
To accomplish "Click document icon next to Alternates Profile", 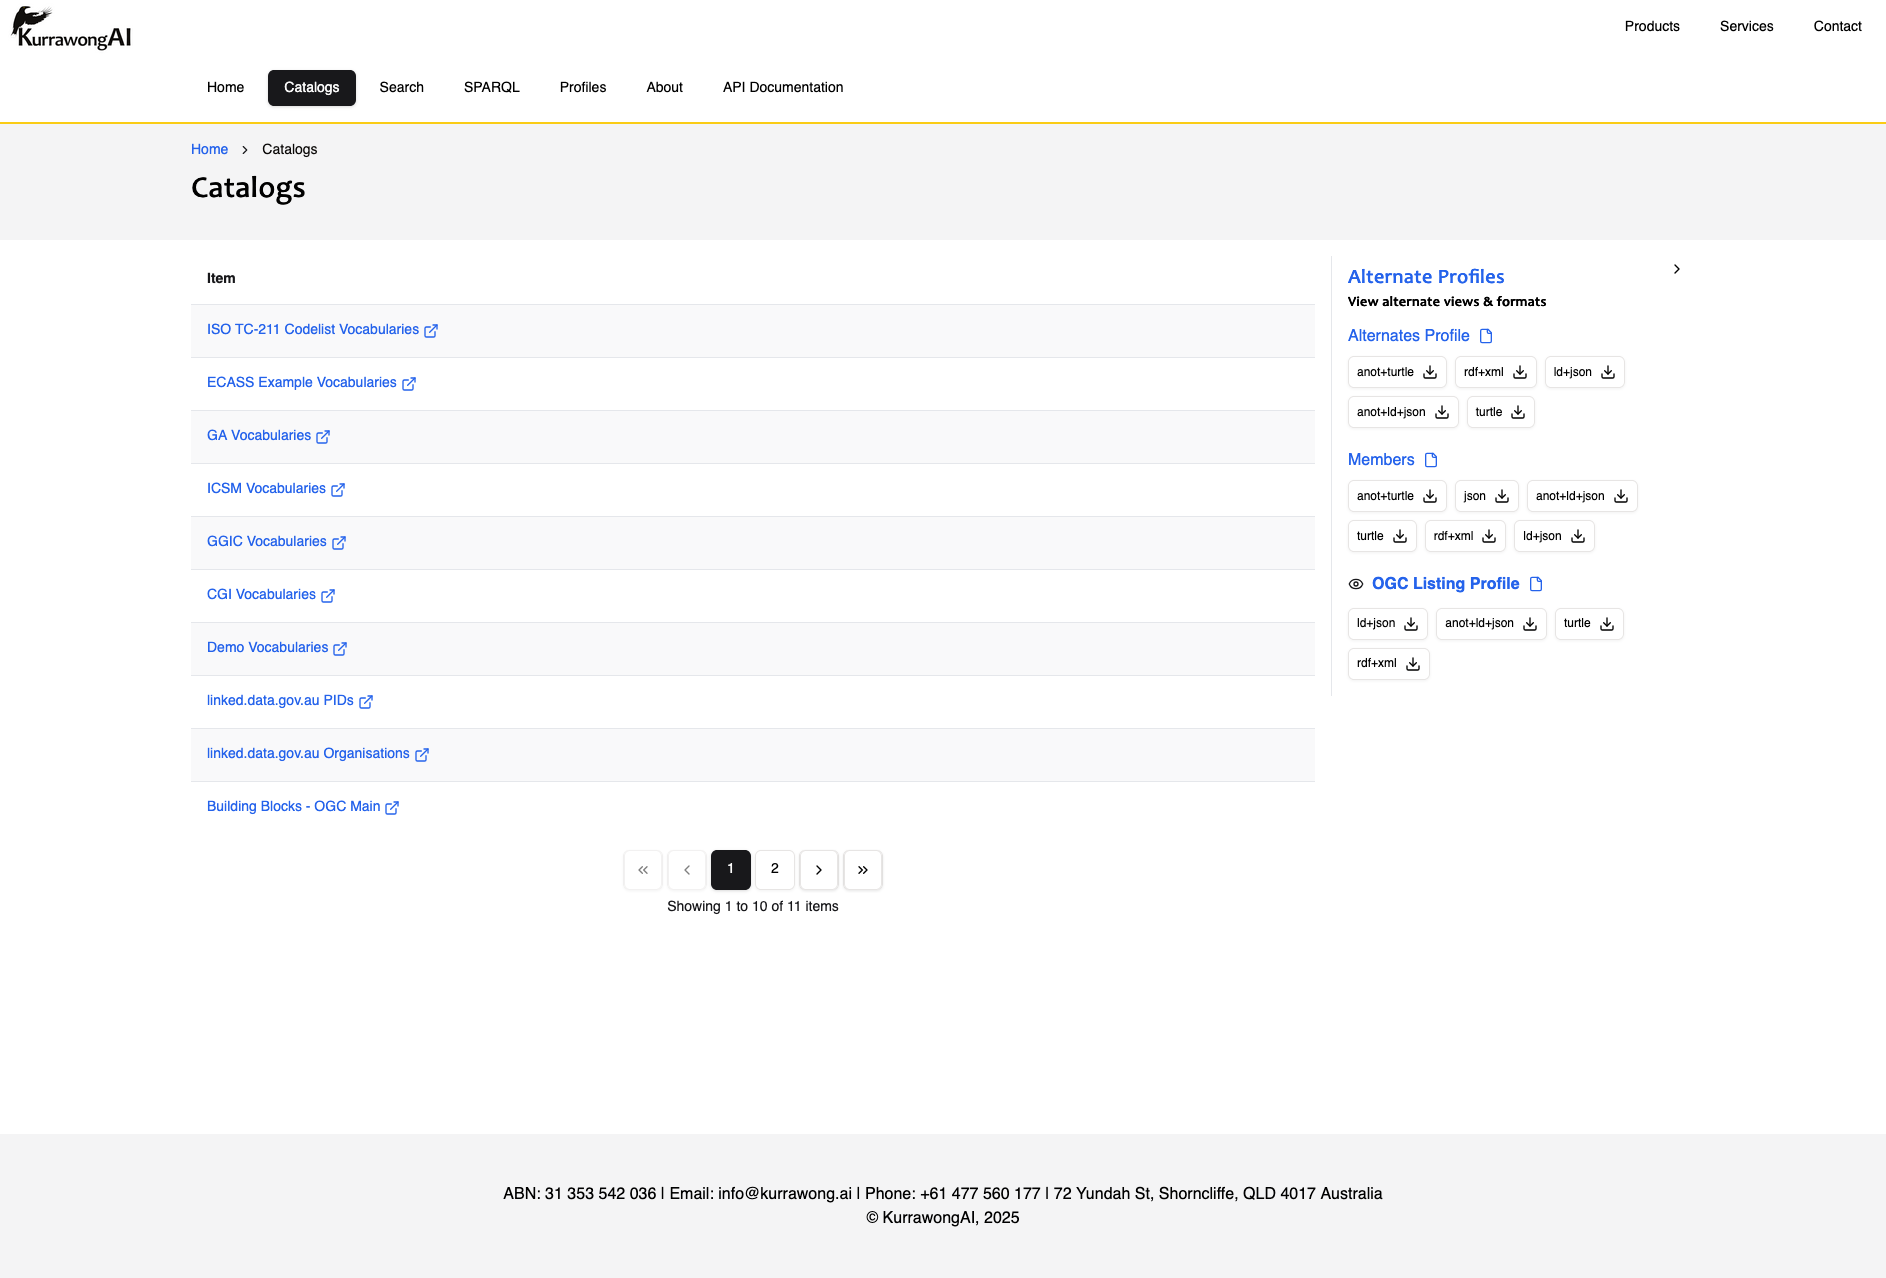I will click(x=1486, y=336).
